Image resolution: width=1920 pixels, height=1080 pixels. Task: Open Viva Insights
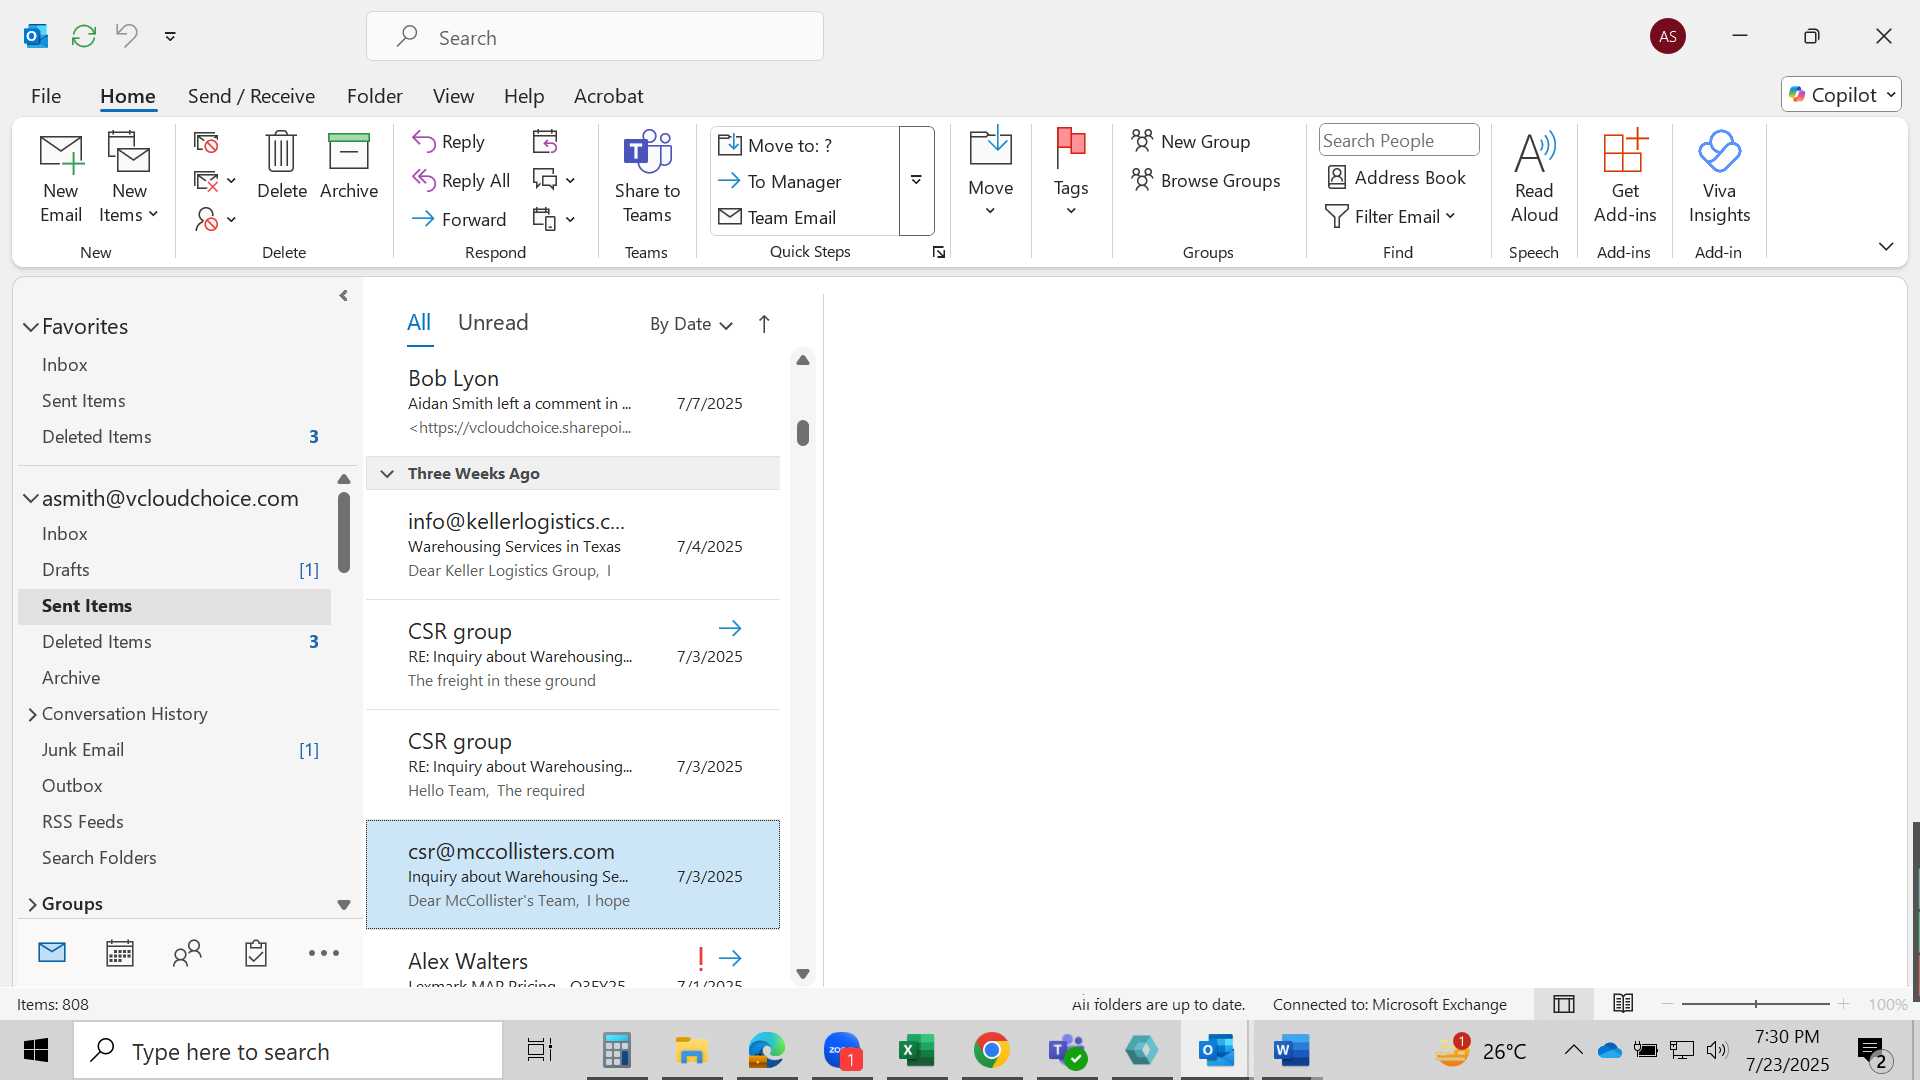1719,178
